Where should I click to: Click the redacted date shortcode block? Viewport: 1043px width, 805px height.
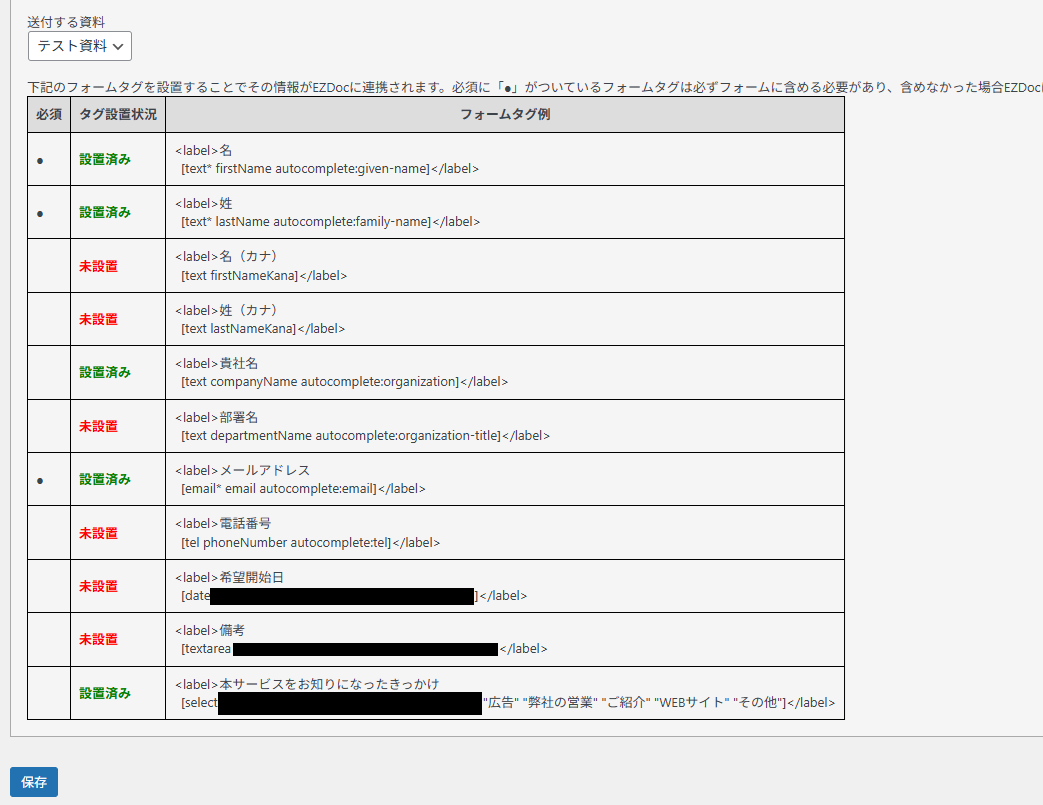pyautogui.click(x=344, y=594)
